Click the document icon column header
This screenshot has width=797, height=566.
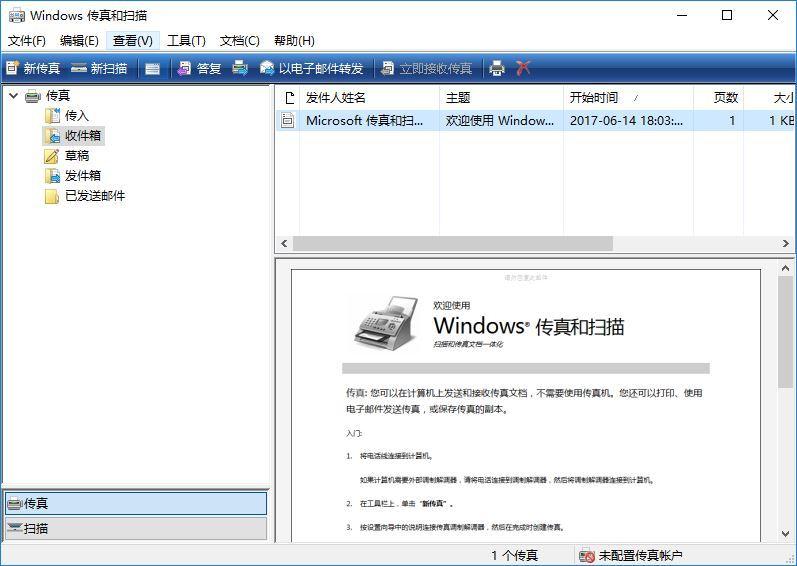point(289,98)
